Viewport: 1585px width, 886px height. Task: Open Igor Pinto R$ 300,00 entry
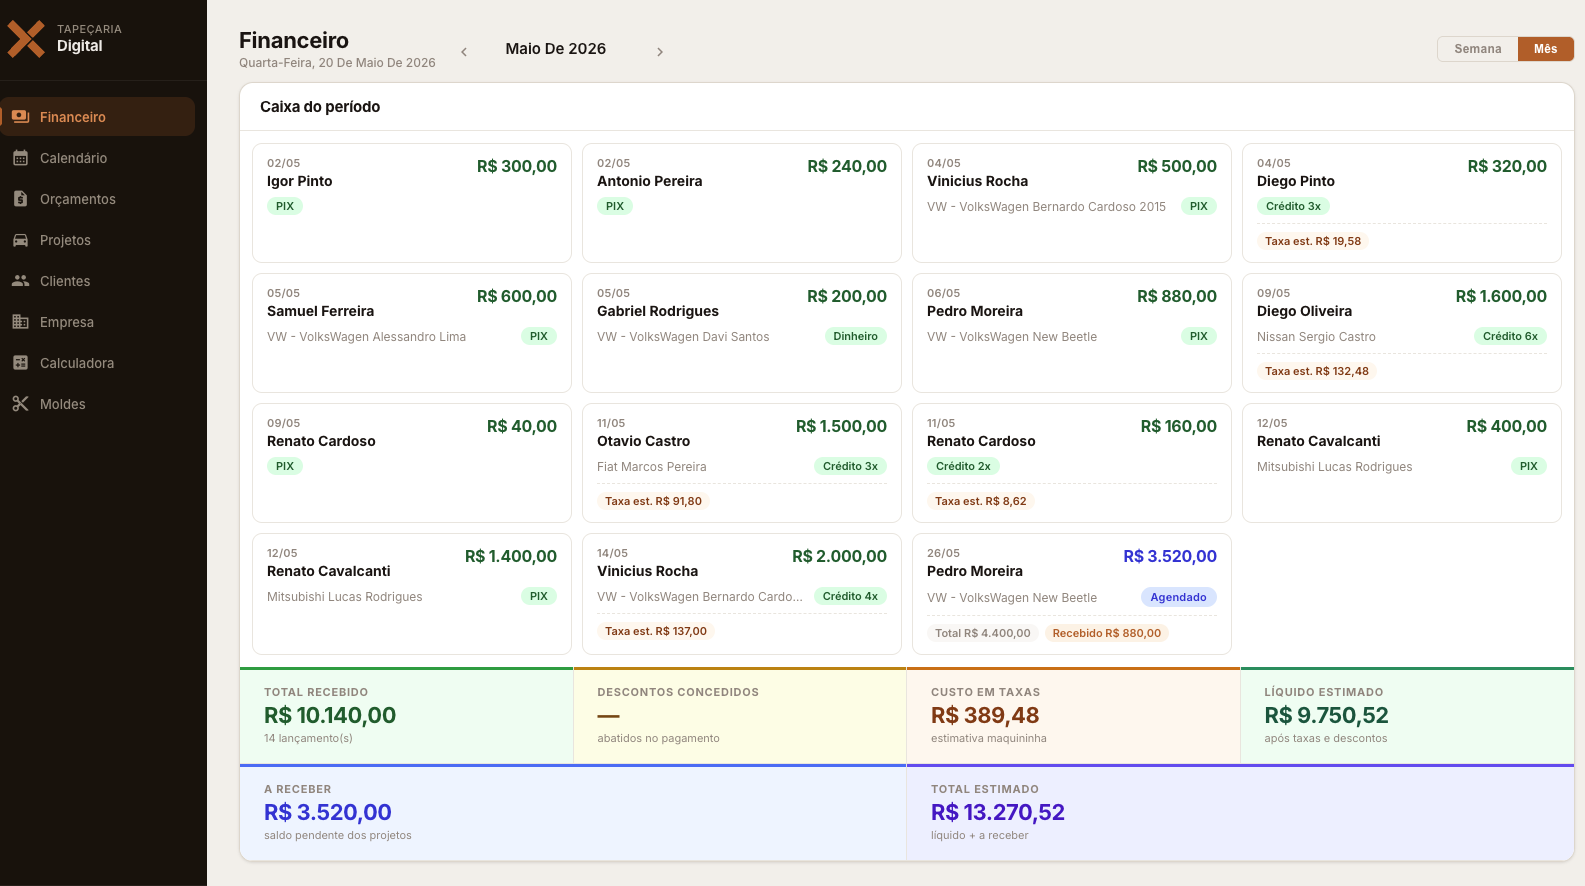pos(412,203)
